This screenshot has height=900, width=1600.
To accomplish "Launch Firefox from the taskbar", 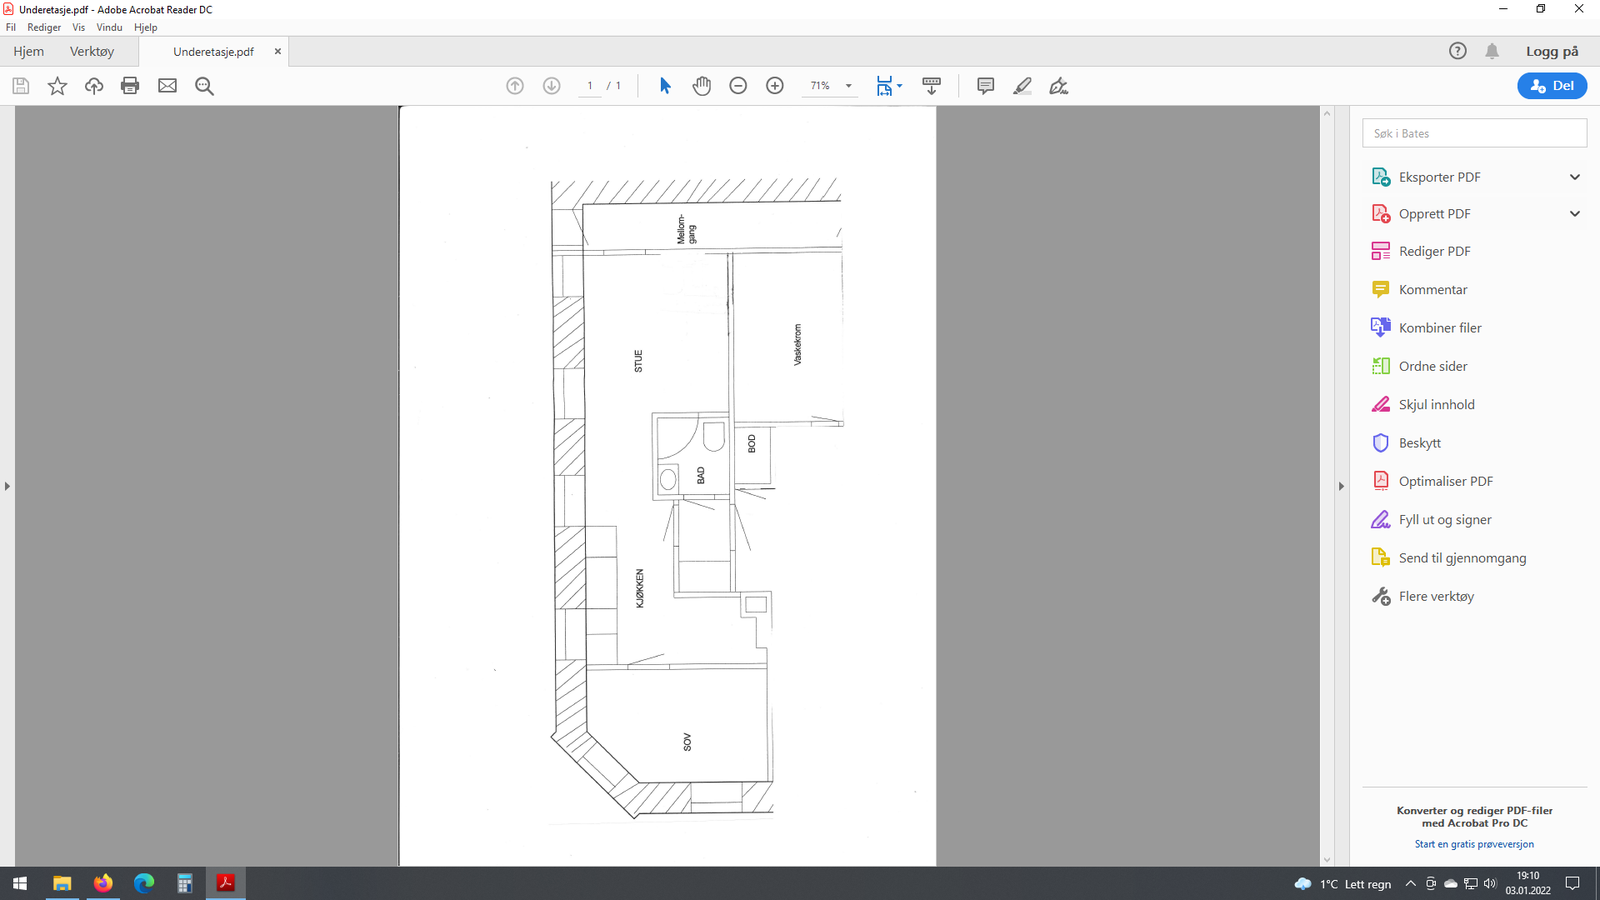I will tap(103, 883).
